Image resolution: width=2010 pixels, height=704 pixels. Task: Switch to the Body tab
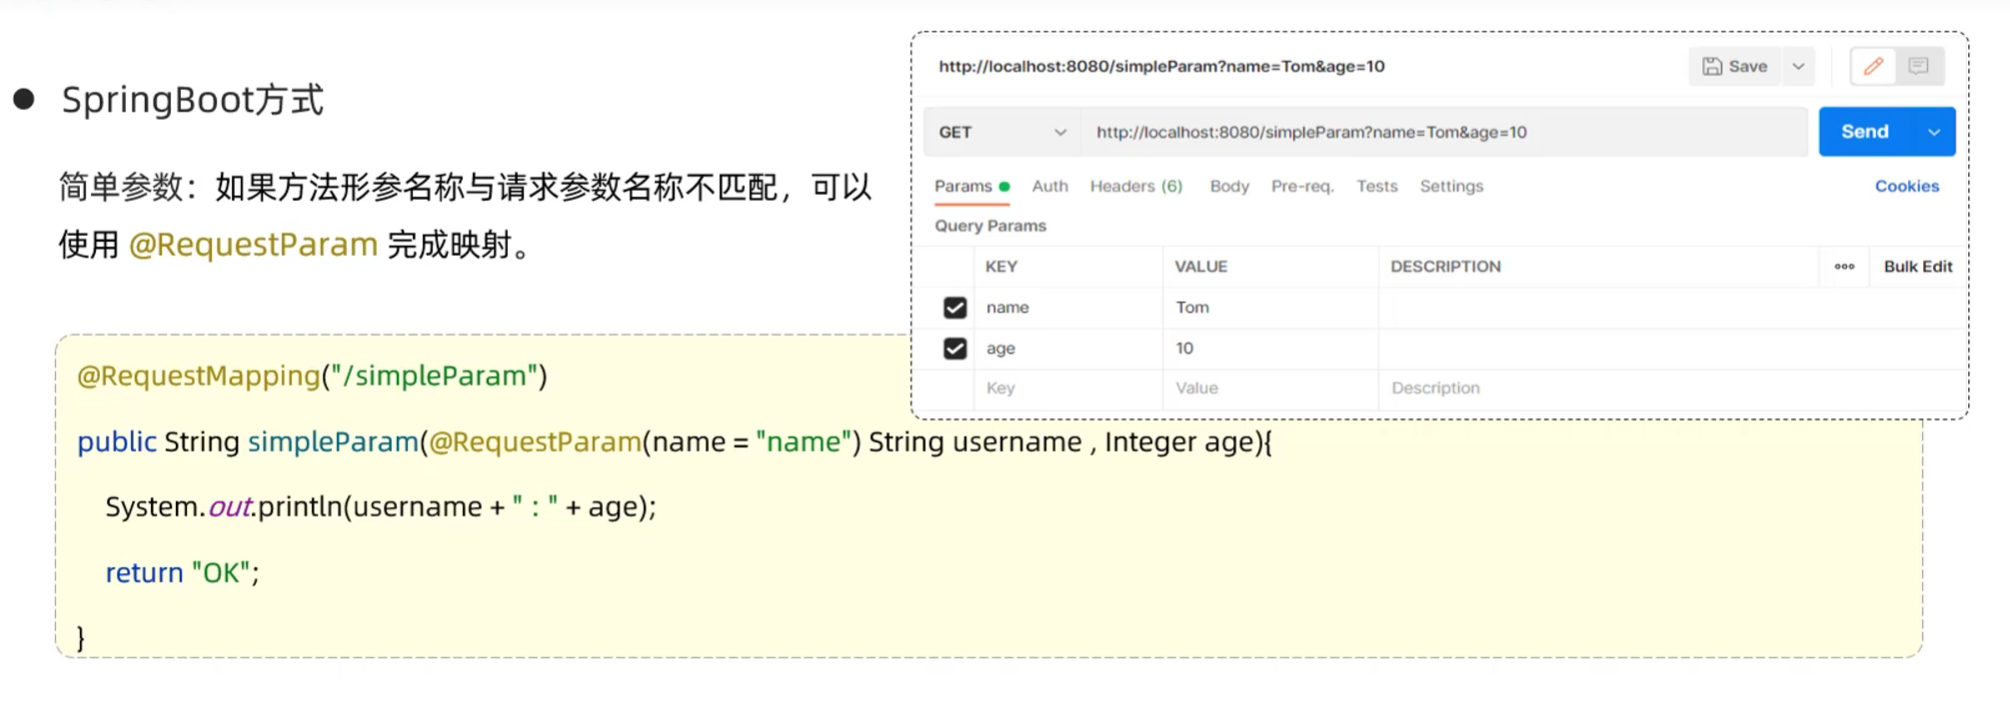(x=1229, y=186)
